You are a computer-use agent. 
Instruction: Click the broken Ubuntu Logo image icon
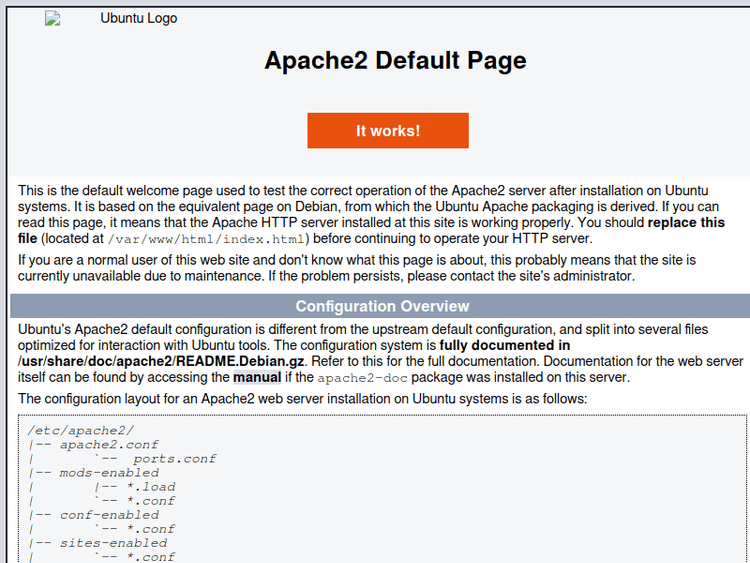coord(53,19)
